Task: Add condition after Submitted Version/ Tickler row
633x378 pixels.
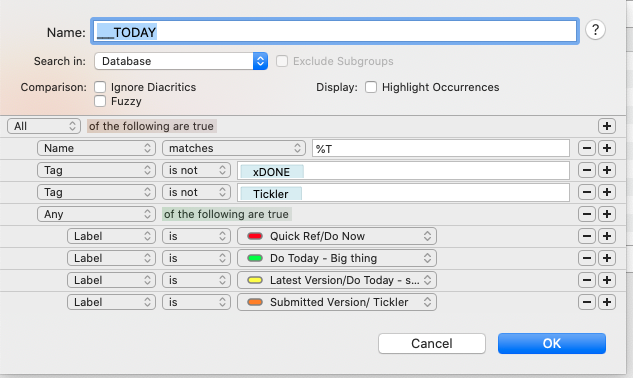Action: click(607, 302)
